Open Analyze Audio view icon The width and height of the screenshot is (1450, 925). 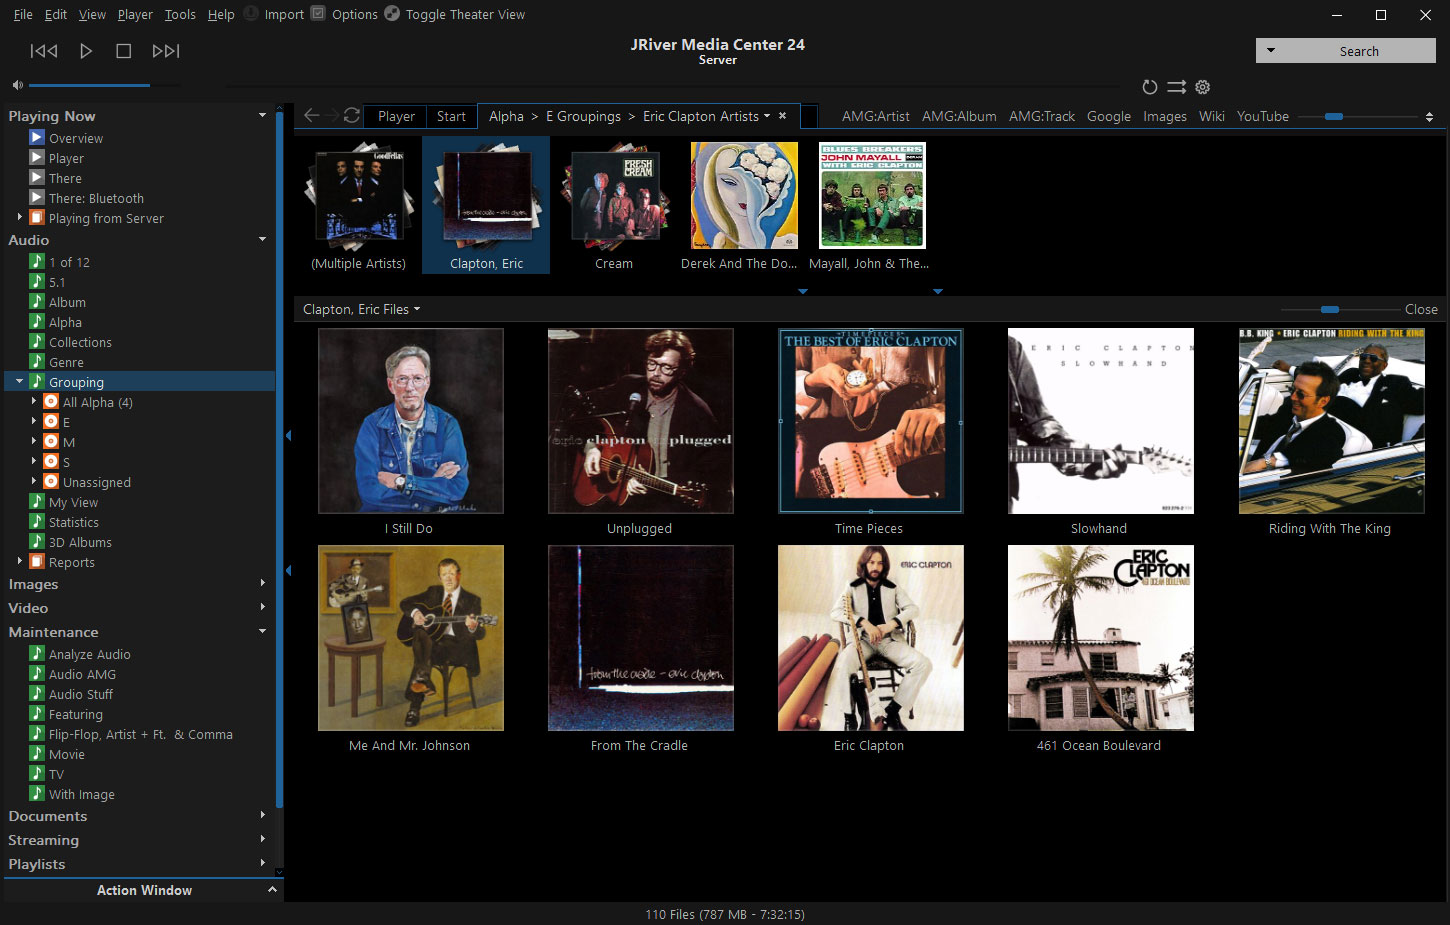37,653
